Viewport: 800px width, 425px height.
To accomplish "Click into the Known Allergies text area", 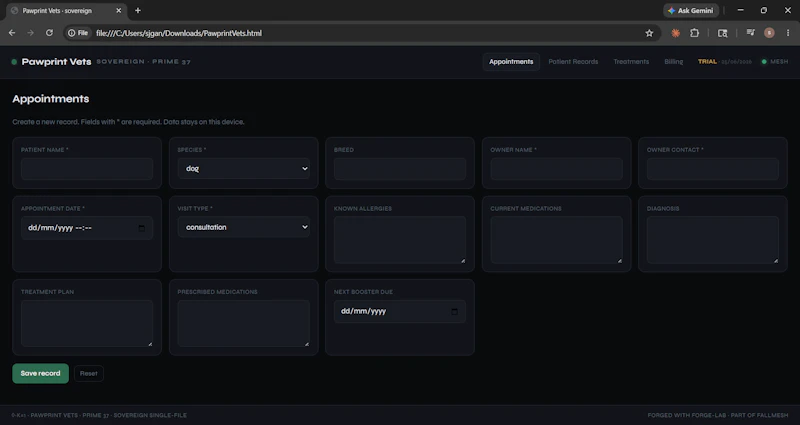I will point(399,240).
